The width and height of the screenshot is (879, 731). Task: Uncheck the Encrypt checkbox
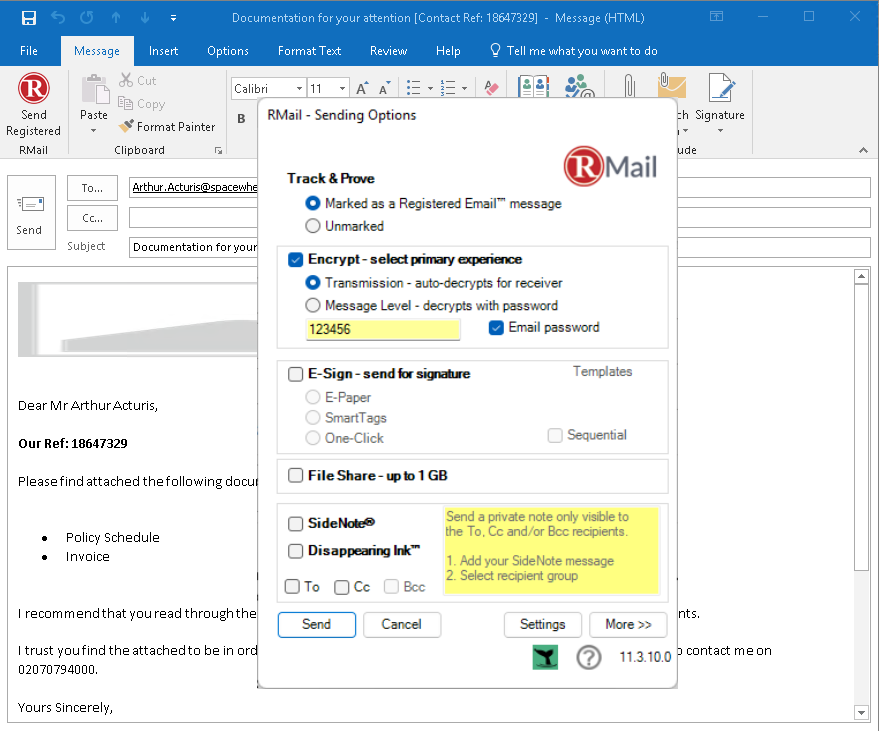coord(295,260)
